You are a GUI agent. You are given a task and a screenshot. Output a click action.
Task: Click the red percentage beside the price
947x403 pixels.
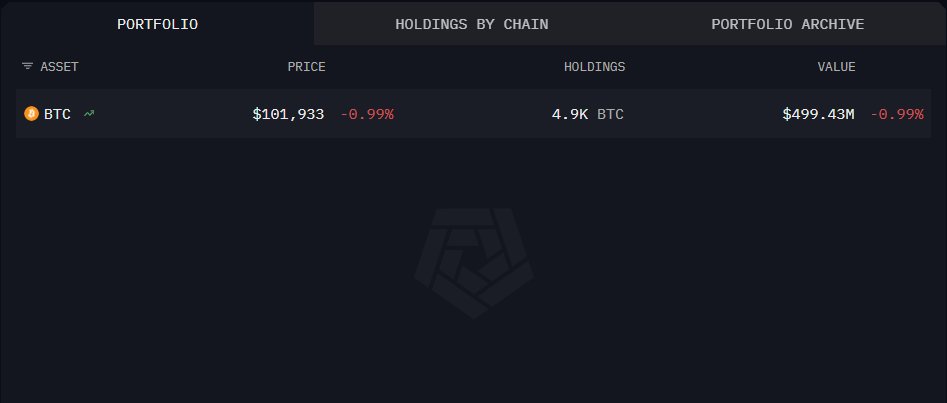pyautogui.click(x=367, y=114)
